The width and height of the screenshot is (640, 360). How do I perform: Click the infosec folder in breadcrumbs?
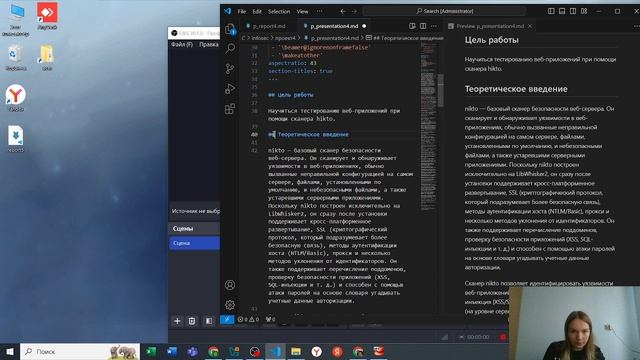[260, 38]
